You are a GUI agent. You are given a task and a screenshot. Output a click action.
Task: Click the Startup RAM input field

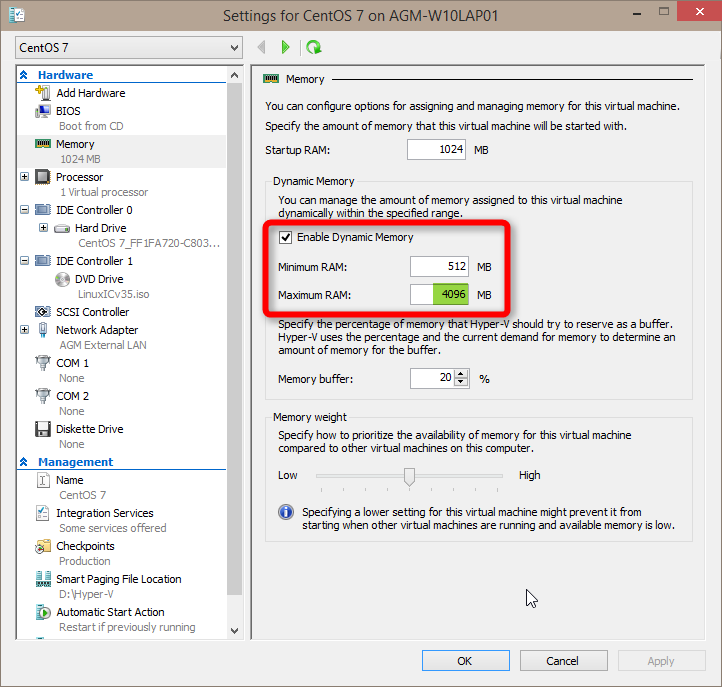[436, 150]
